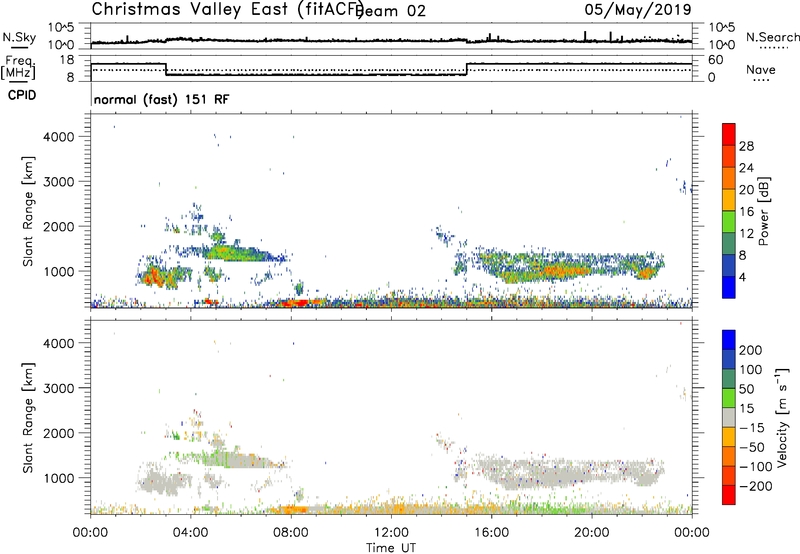Screen dimensions: 800x554
Task: Click the 'N.Search' legend label
Action: 773,37
